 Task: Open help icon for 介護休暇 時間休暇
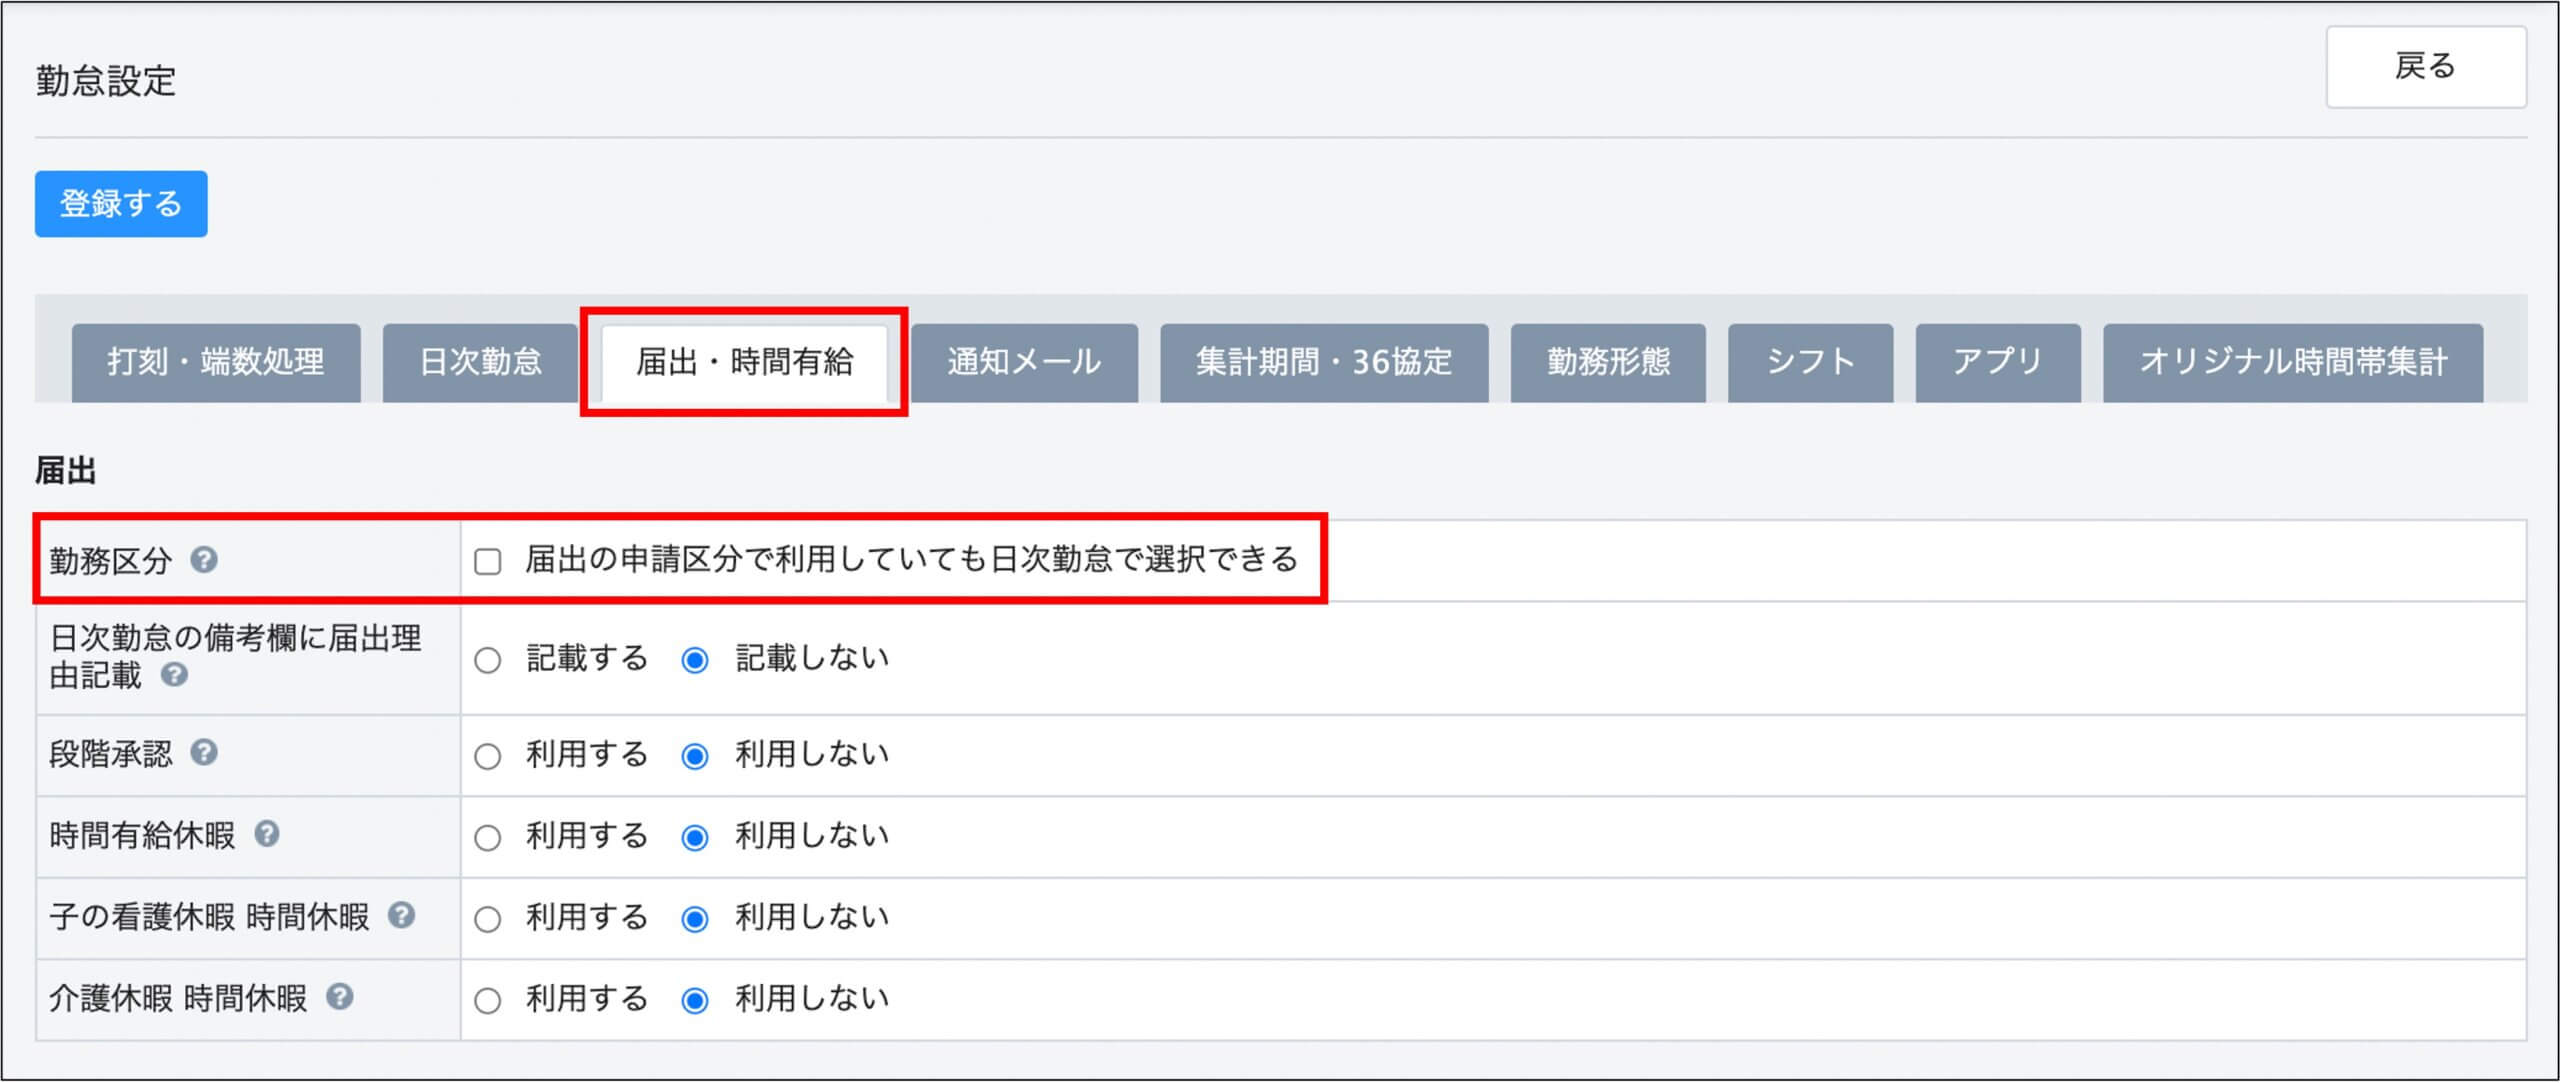[340, 997]
